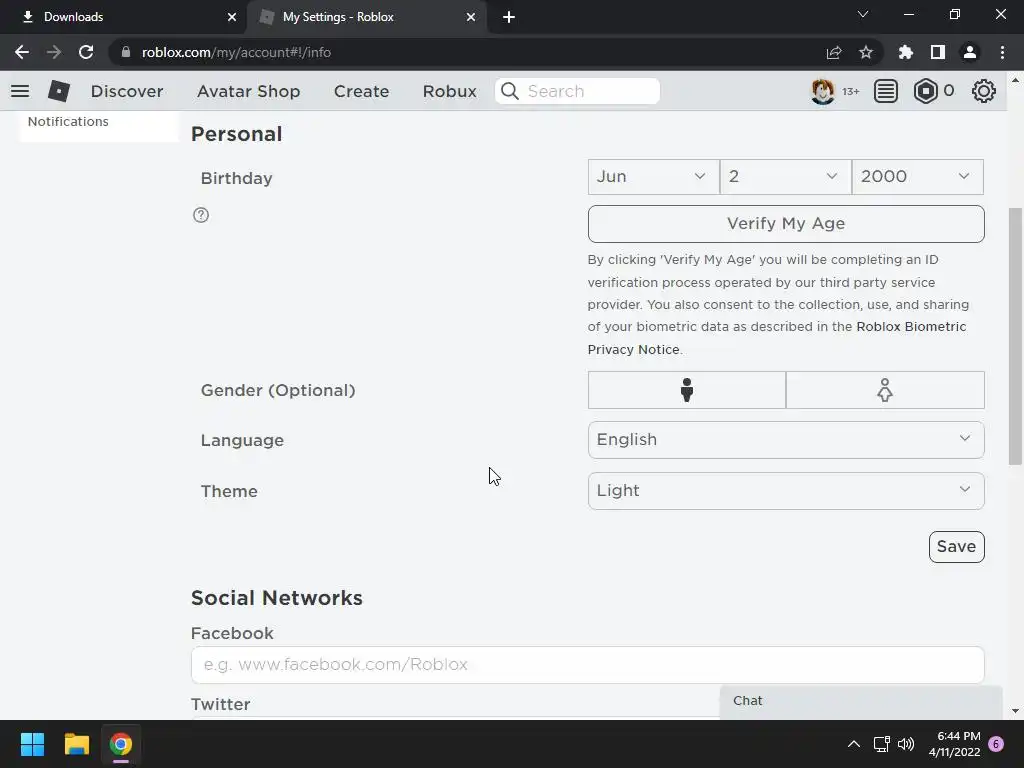Screen dimensions: 1024x768
Task: Expand the Language dropdown set to English
Action: [x=786, y=440]
